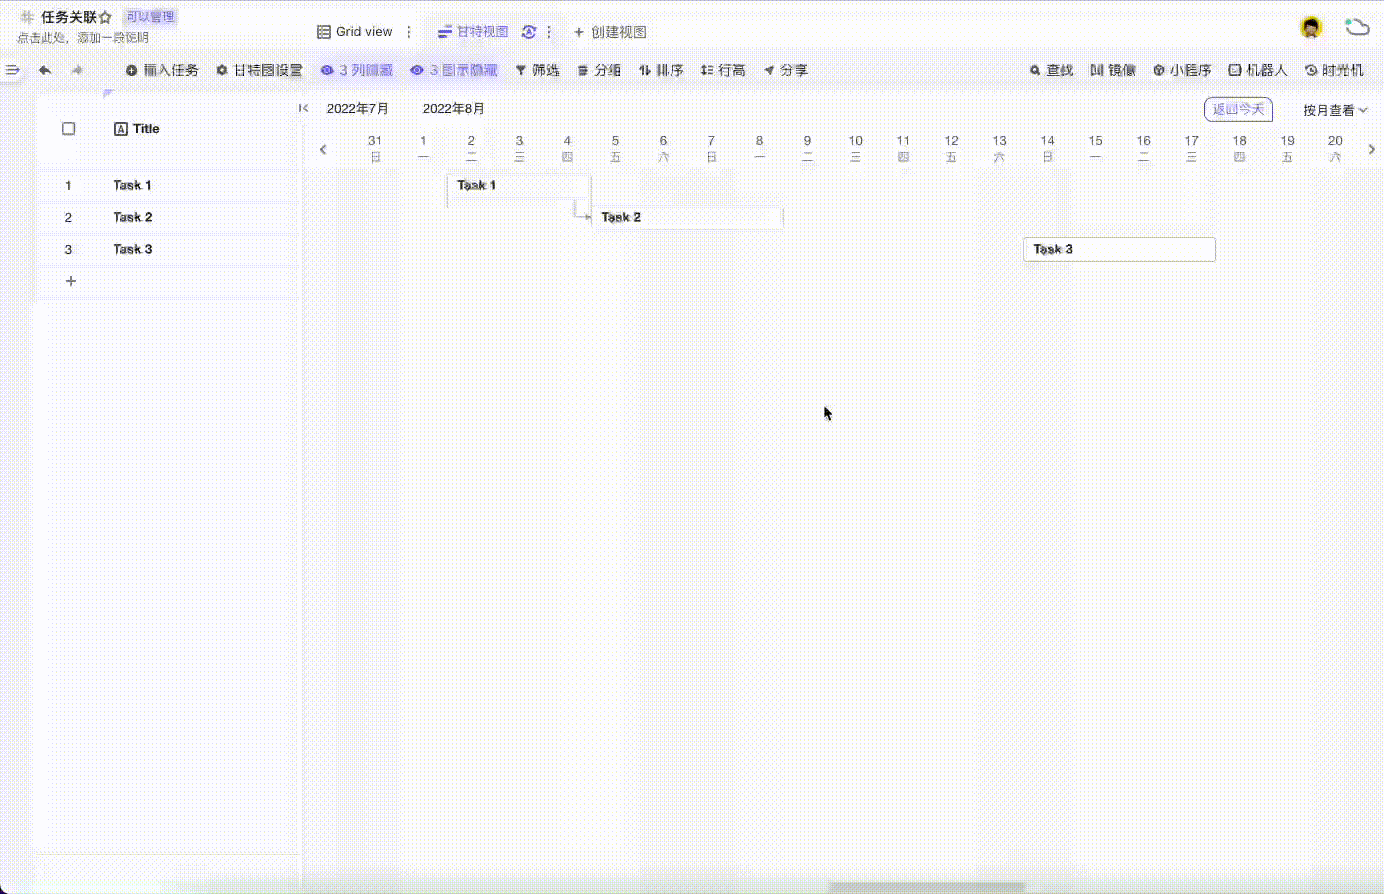This screenshot has width=1384, height=894.
Task: Open the Grid view options menu
Action: (408, 31)
